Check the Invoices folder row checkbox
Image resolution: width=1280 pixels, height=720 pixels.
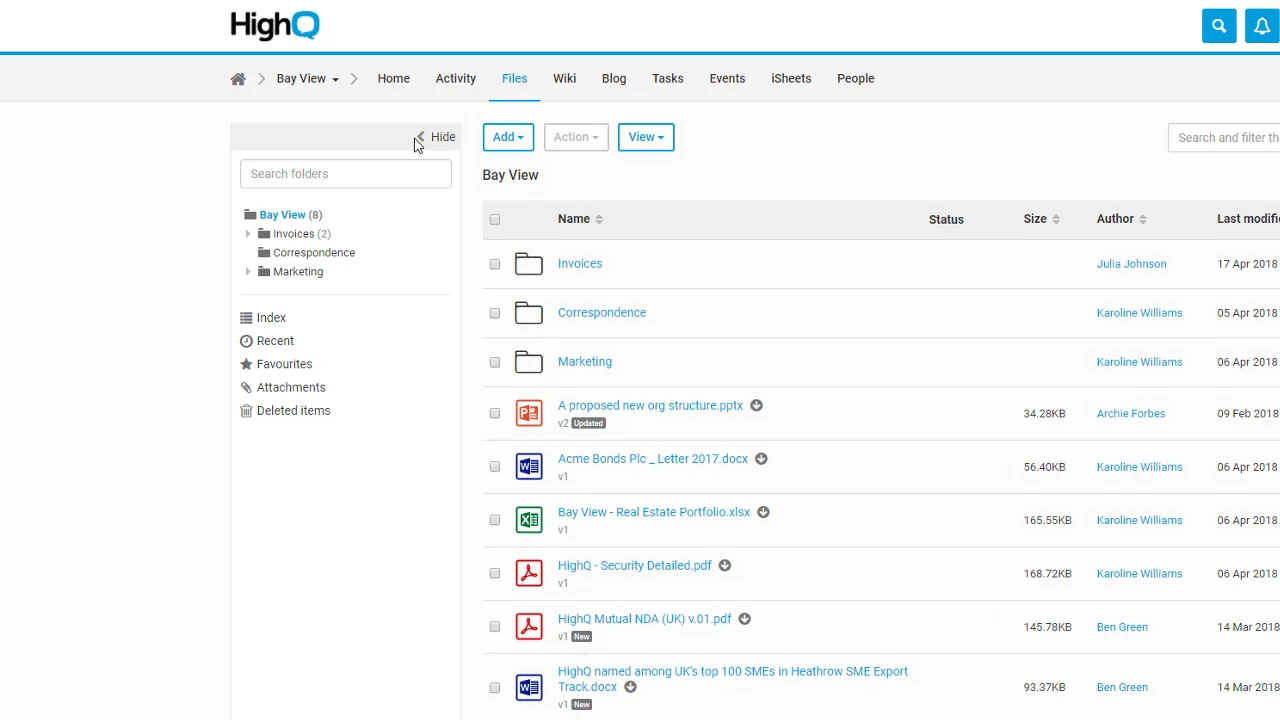[494, 264]
